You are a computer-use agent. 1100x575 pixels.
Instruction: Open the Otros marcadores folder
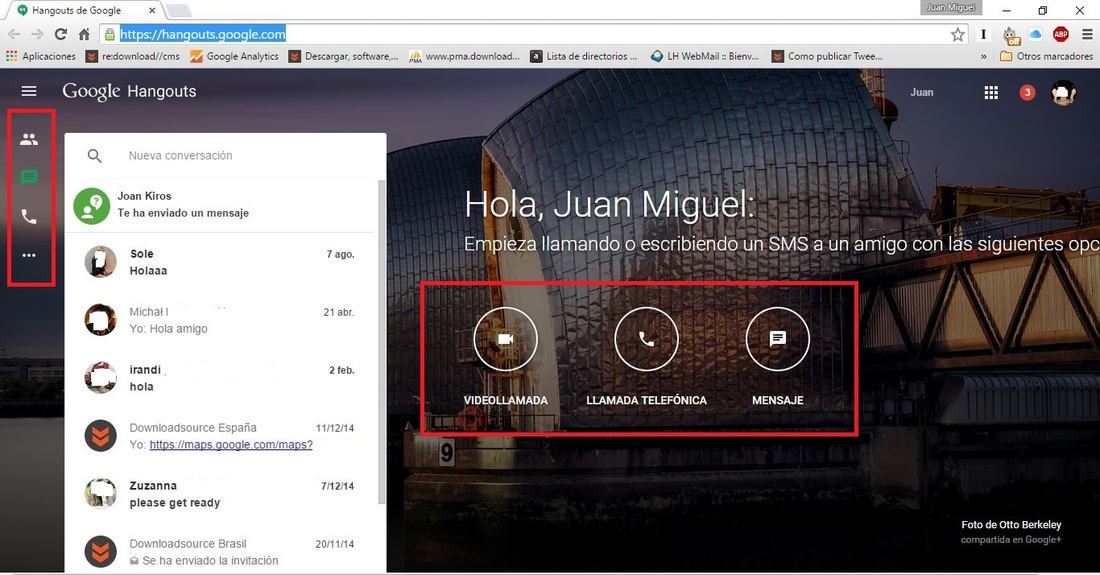click(x=1046, y=56)
